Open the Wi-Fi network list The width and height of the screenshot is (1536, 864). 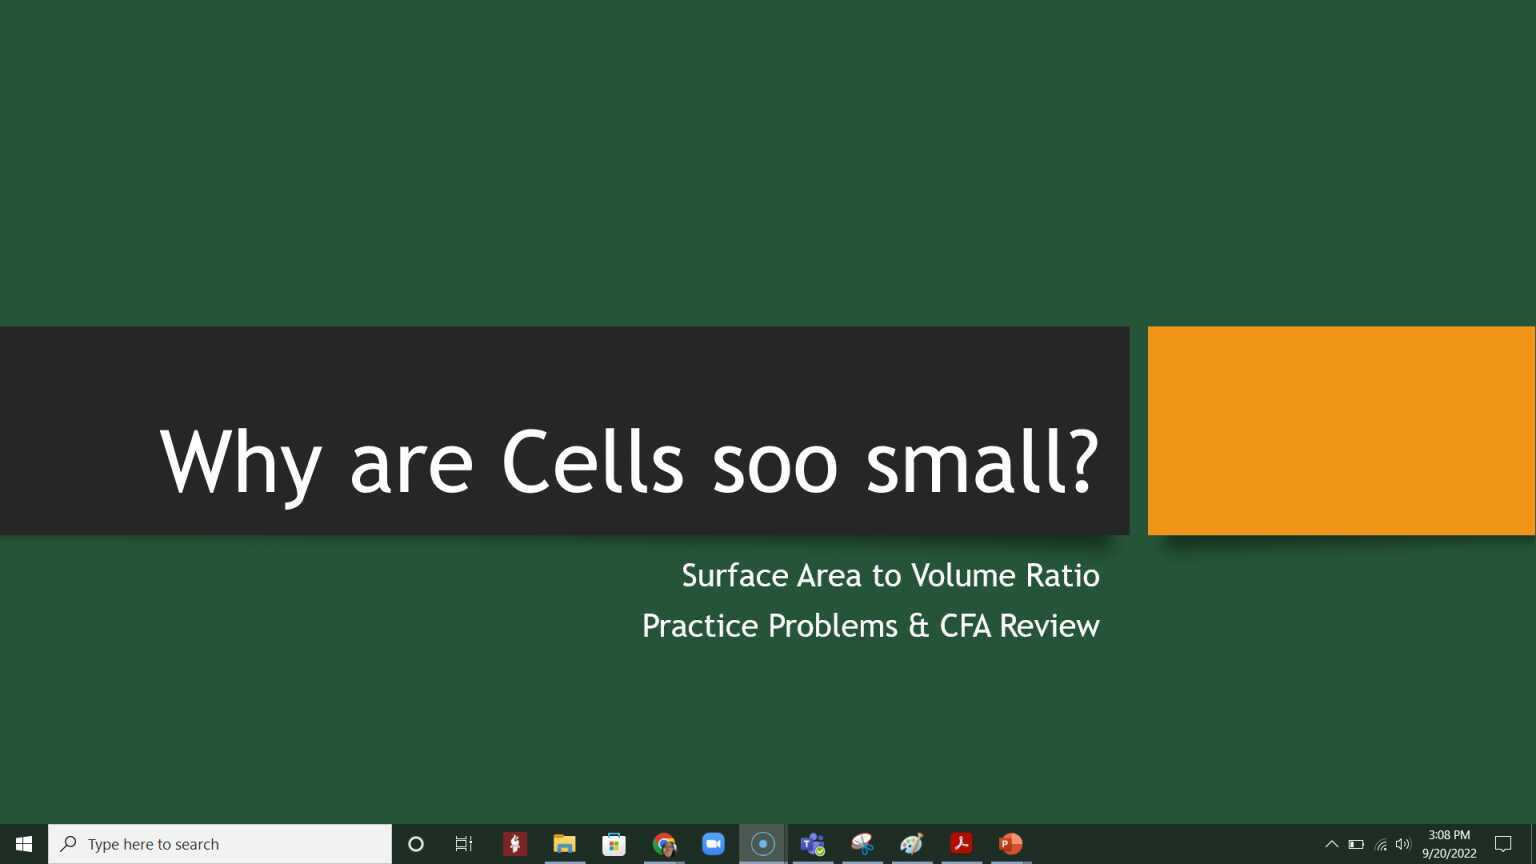click(x=1380, y=843)
